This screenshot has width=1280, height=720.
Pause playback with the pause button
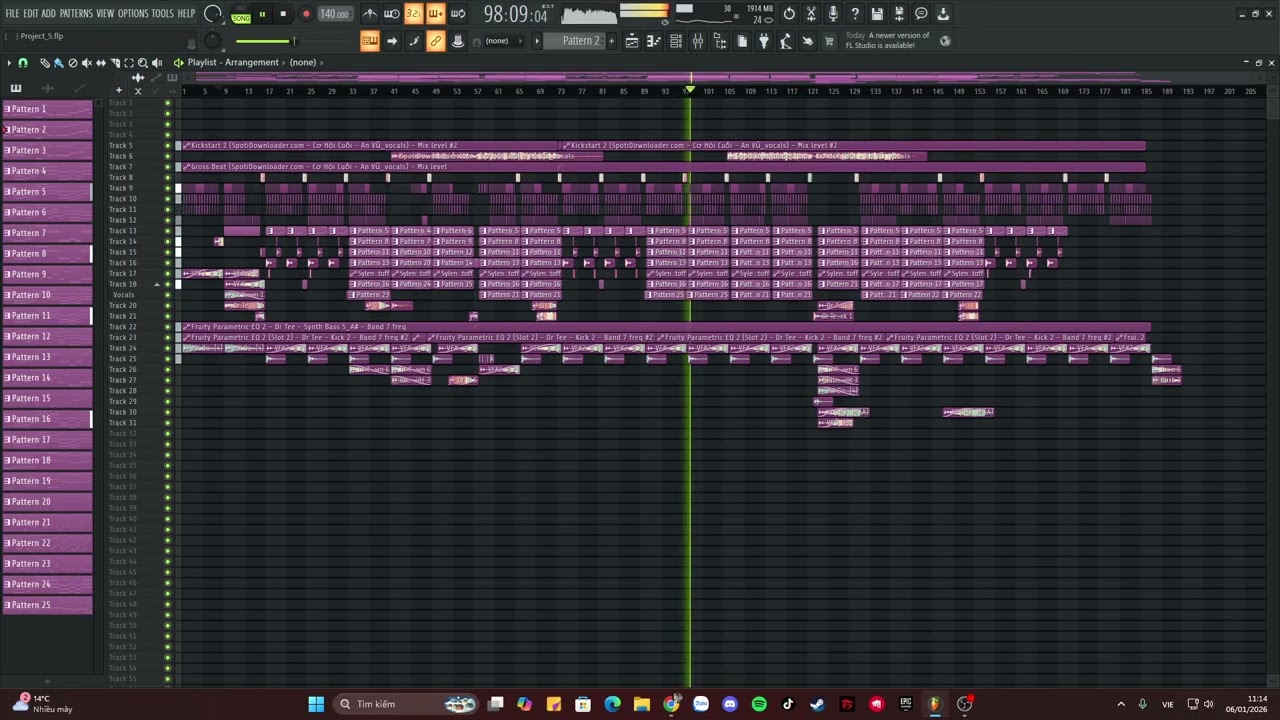[x=262, y=14]
